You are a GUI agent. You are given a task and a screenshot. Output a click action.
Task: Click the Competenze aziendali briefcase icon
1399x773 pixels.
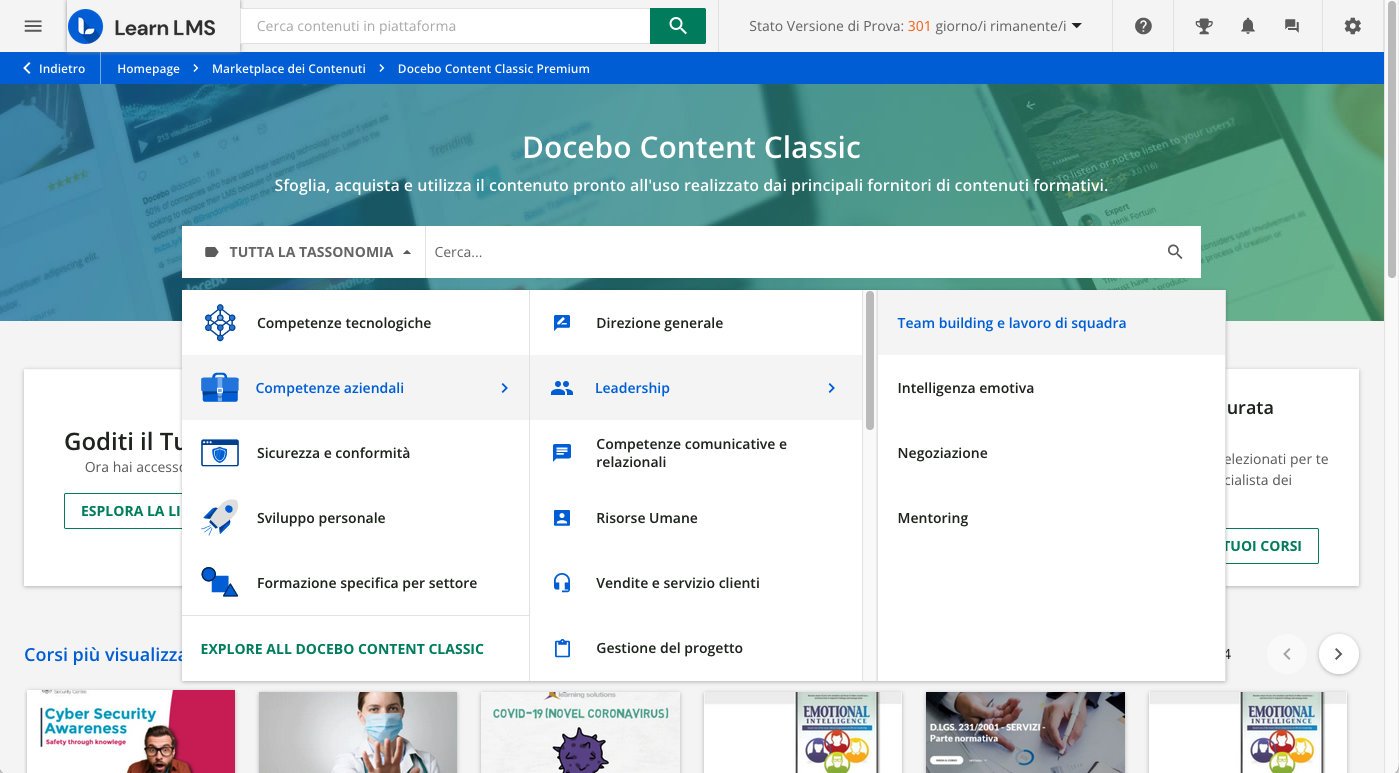220,388
